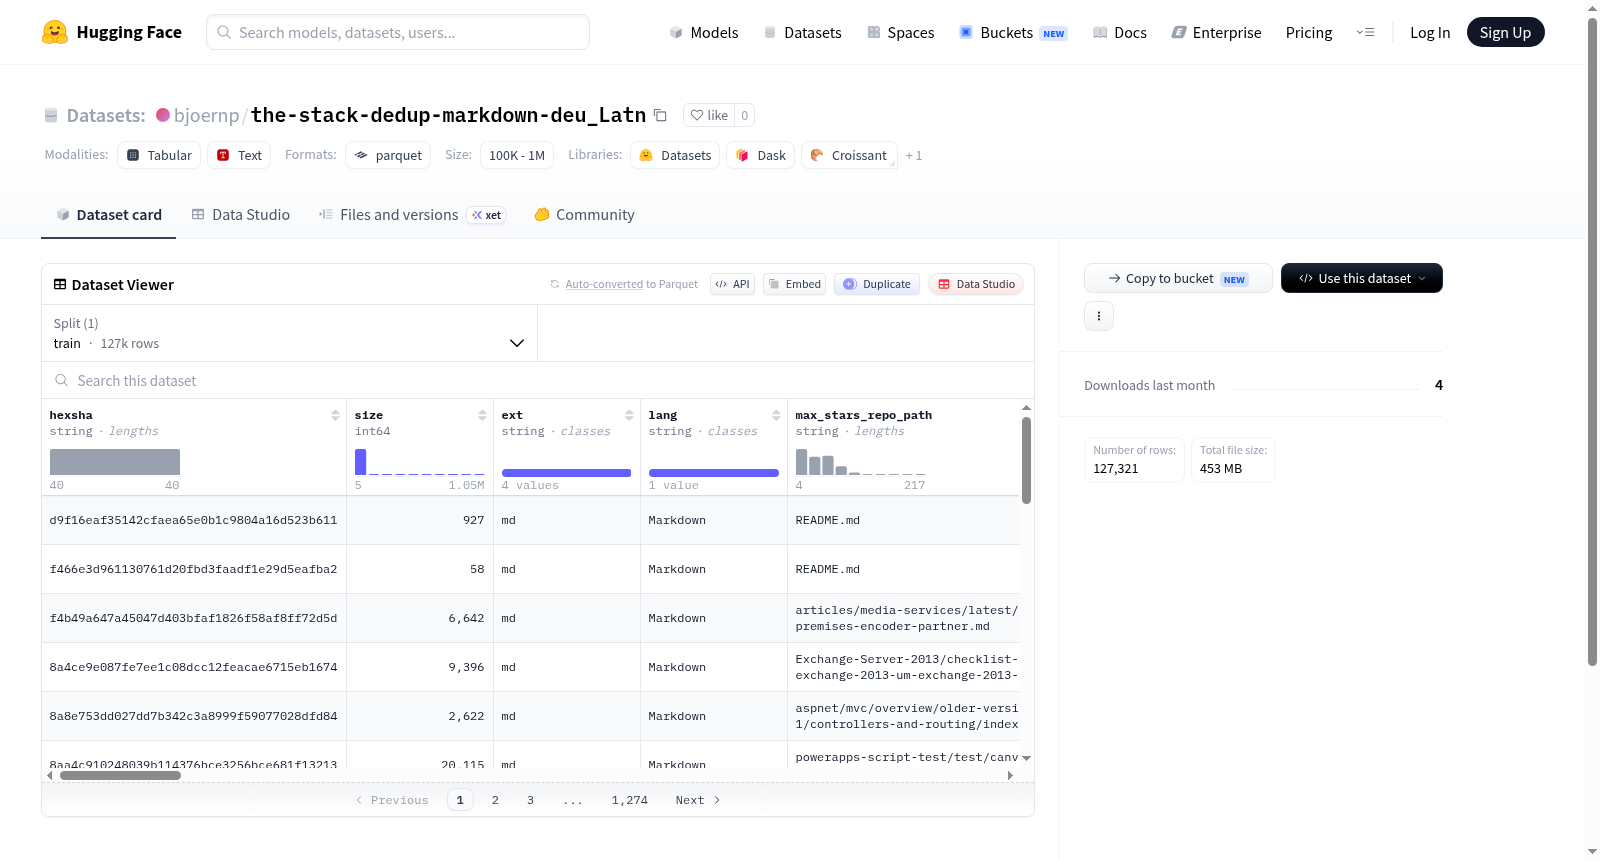Click the page vertical scrollbar

tap(1593, 340)
